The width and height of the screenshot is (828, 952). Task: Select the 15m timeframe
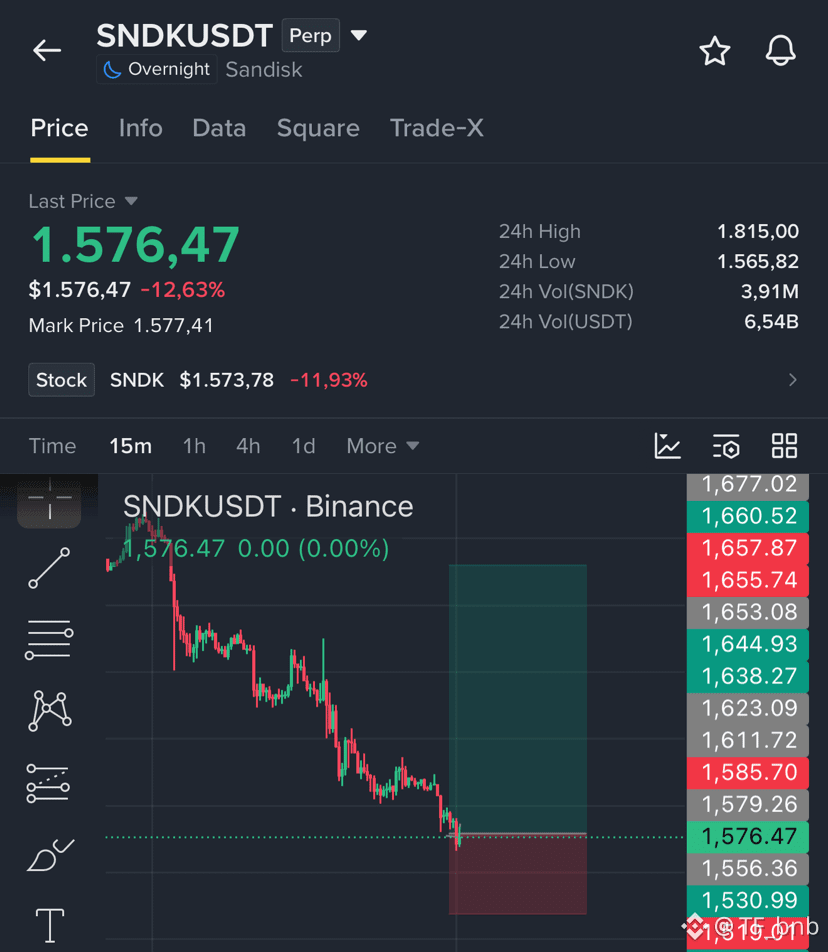coord(131,446)
